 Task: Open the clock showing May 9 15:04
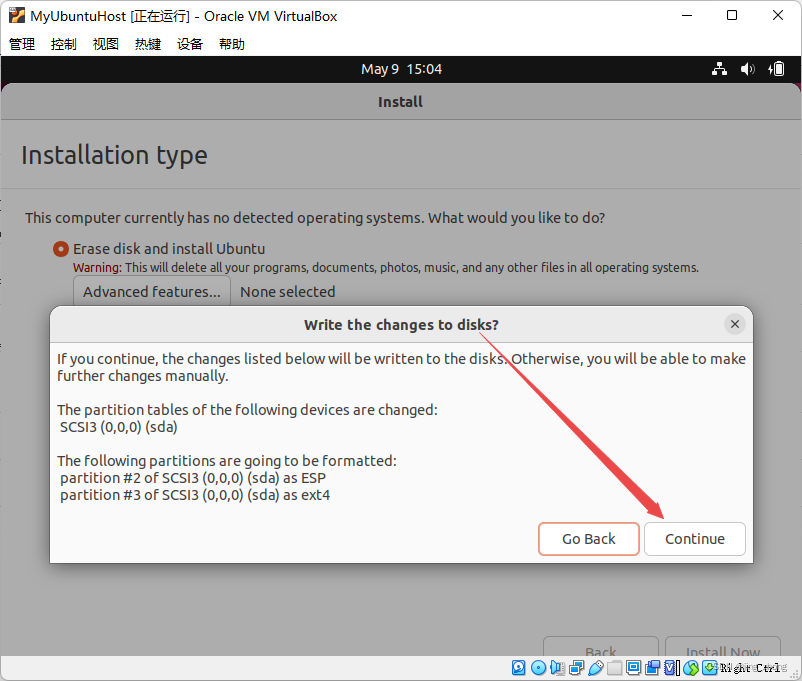tap(402, 69)
